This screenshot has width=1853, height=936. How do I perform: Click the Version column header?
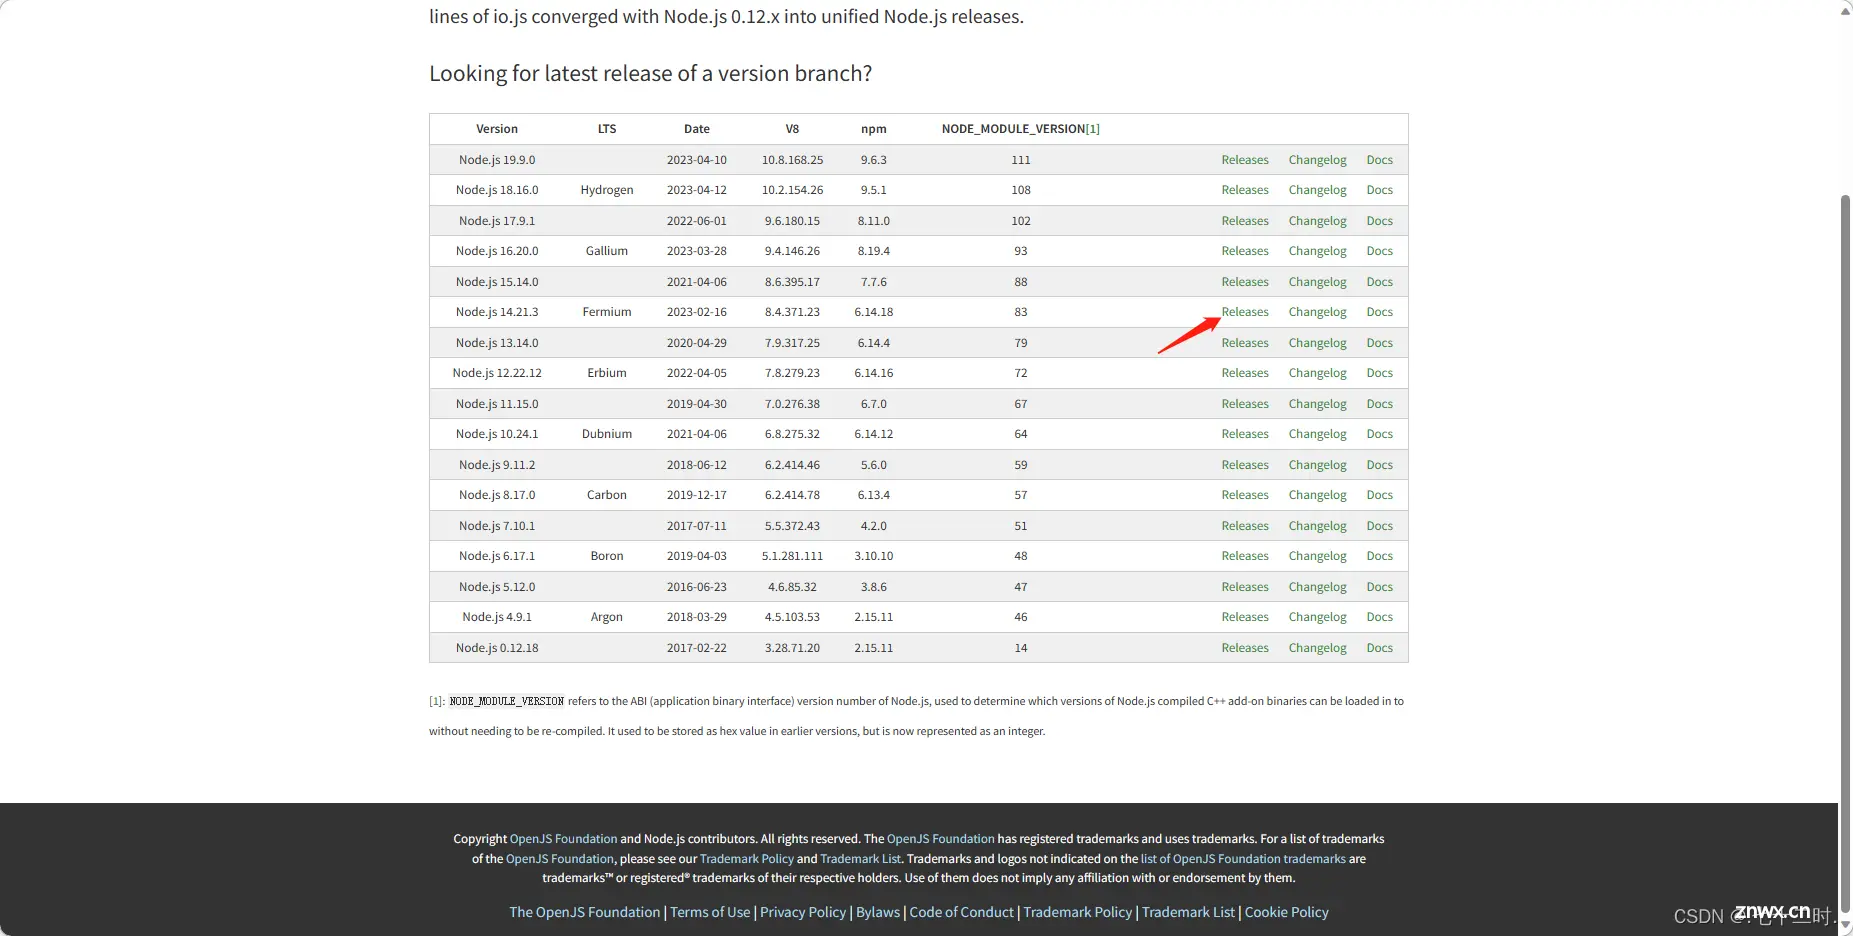(497, 129)
